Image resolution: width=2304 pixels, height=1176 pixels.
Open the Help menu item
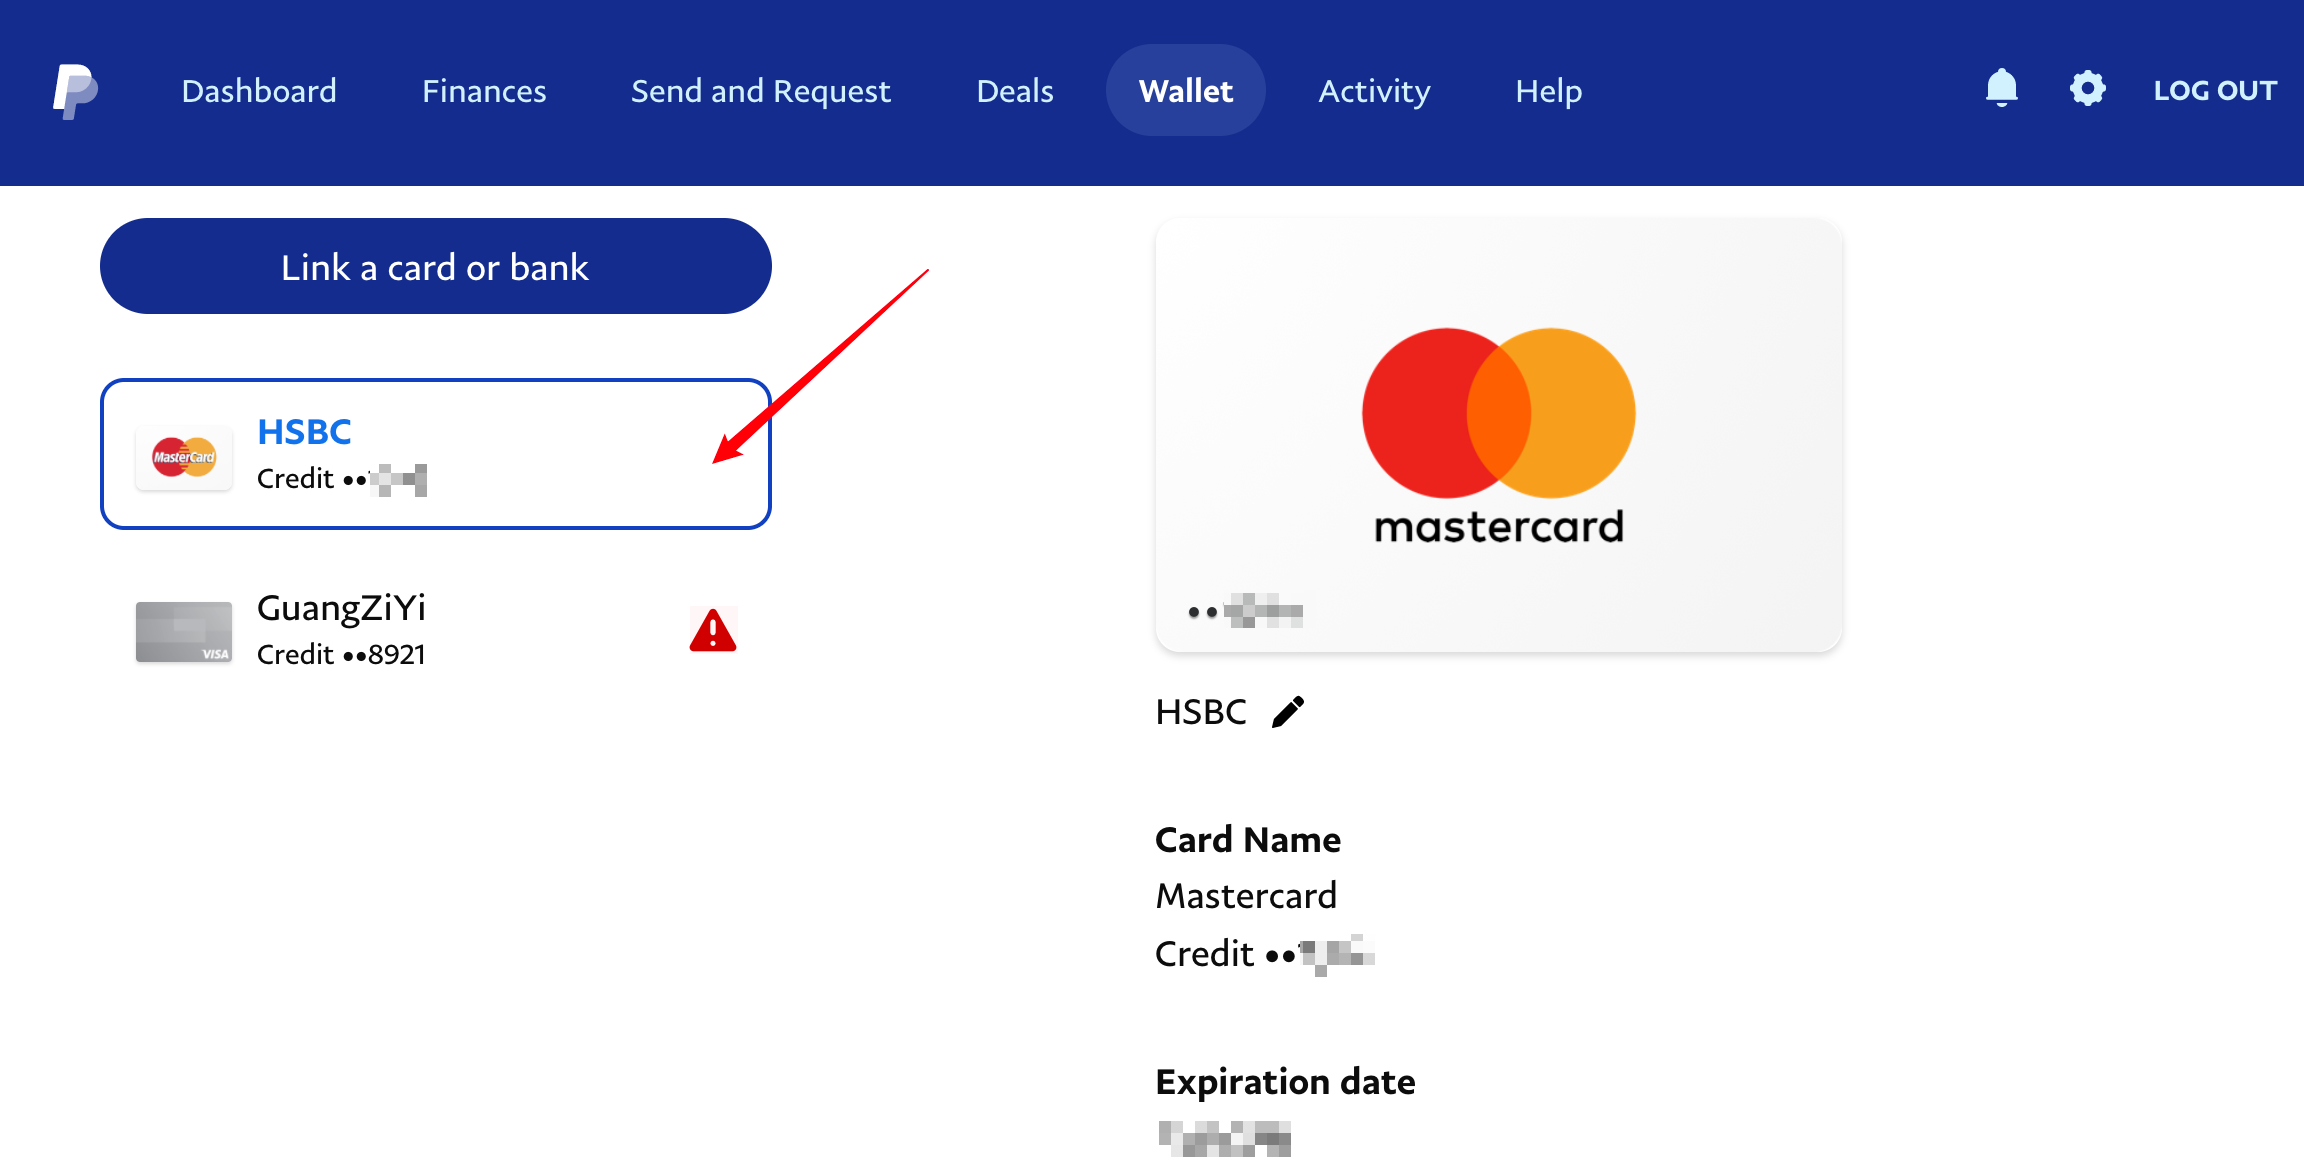pos(1548,91)
